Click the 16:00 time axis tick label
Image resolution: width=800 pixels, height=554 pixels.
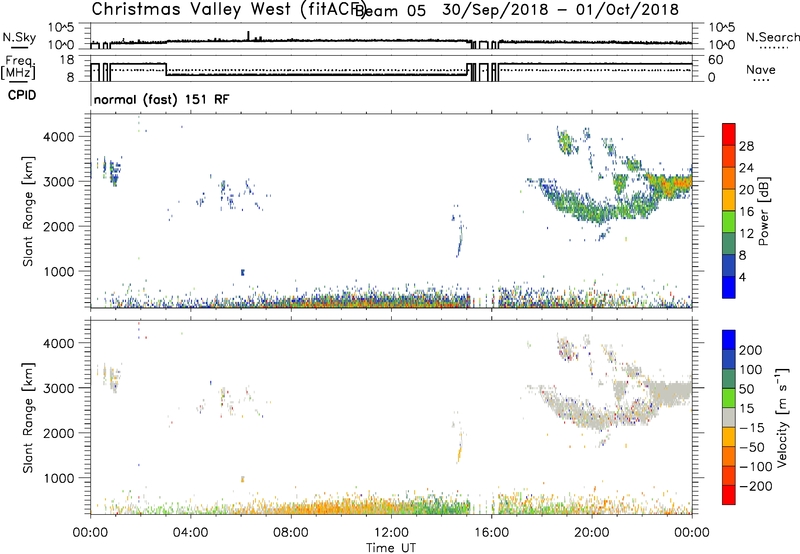[491, 533]
